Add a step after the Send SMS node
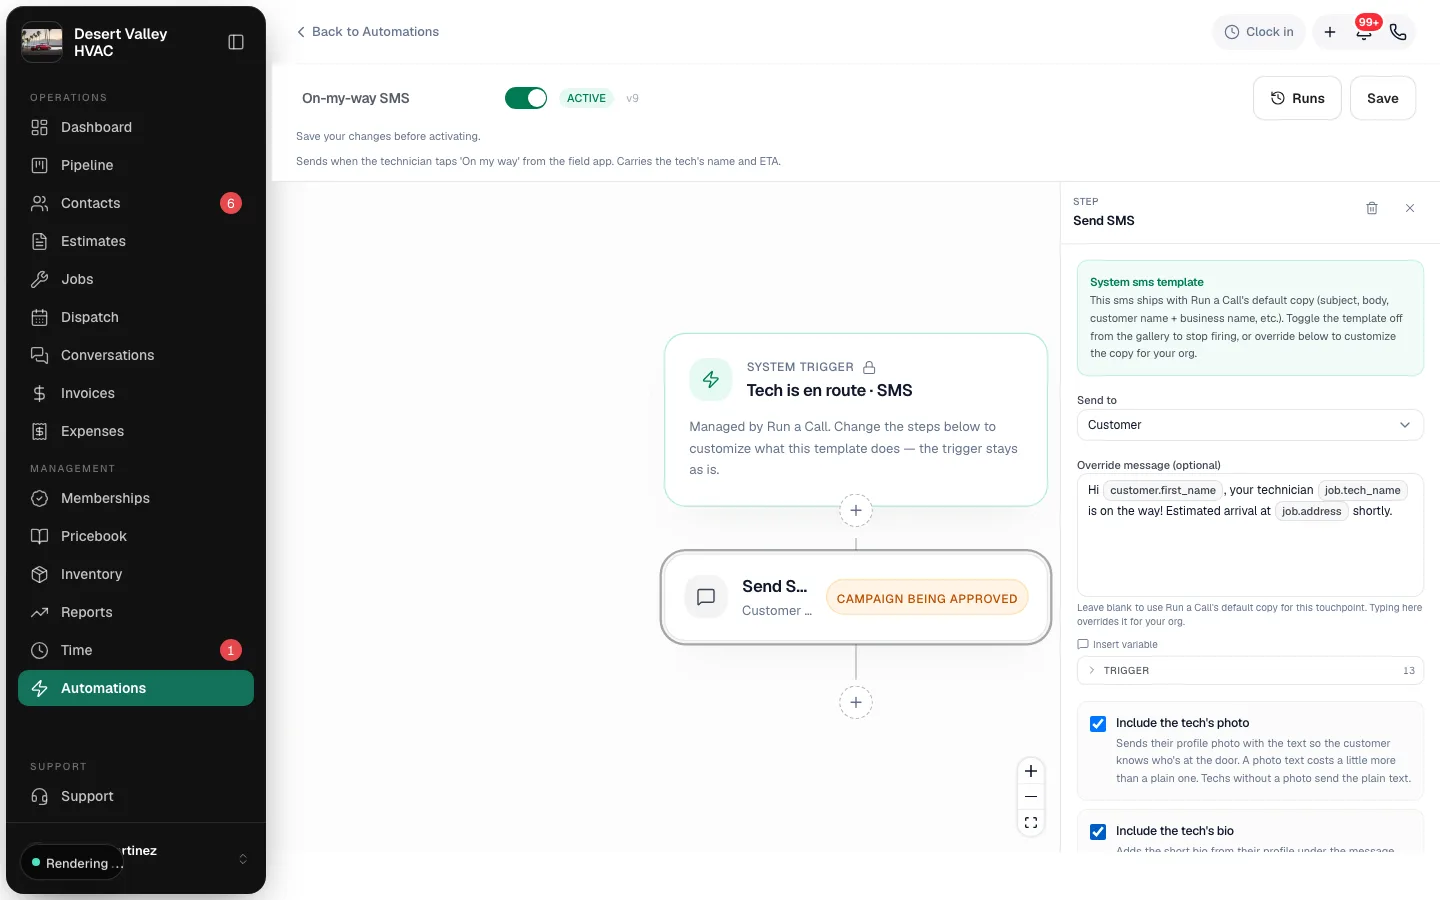Viewport: 1440px width, 900px height. pos(856,702)
